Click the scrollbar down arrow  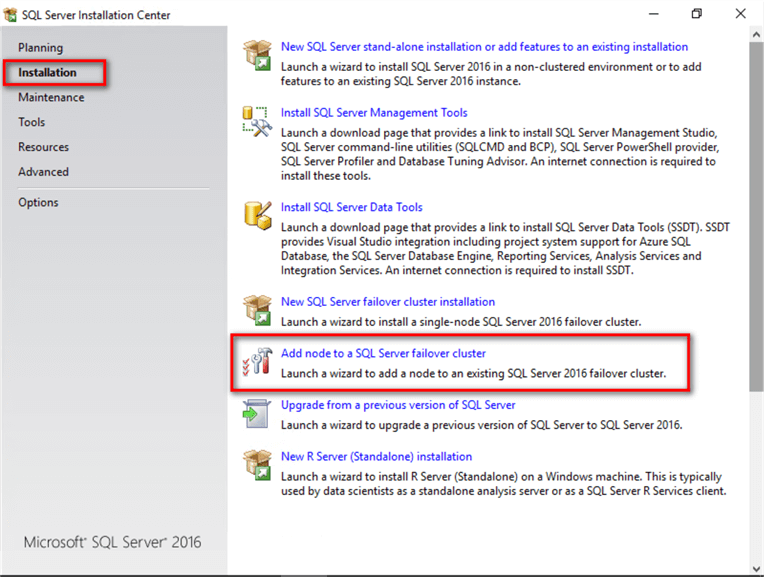click(756, 568)
